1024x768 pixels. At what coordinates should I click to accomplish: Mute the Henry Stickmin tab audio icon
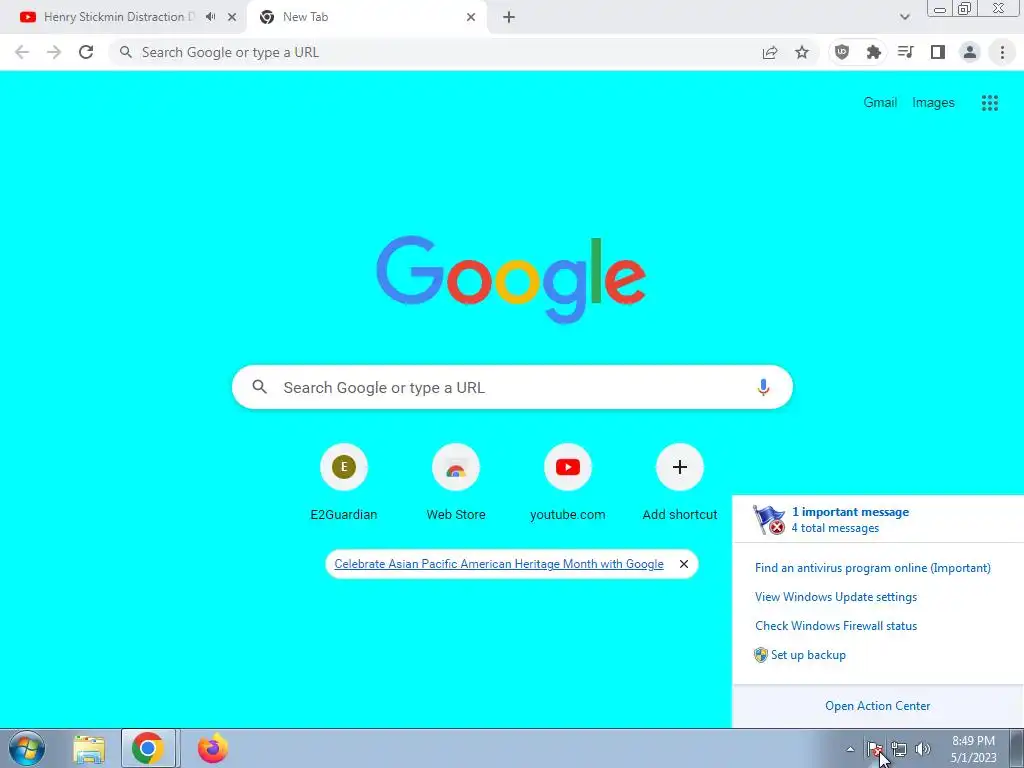[210, 16]
